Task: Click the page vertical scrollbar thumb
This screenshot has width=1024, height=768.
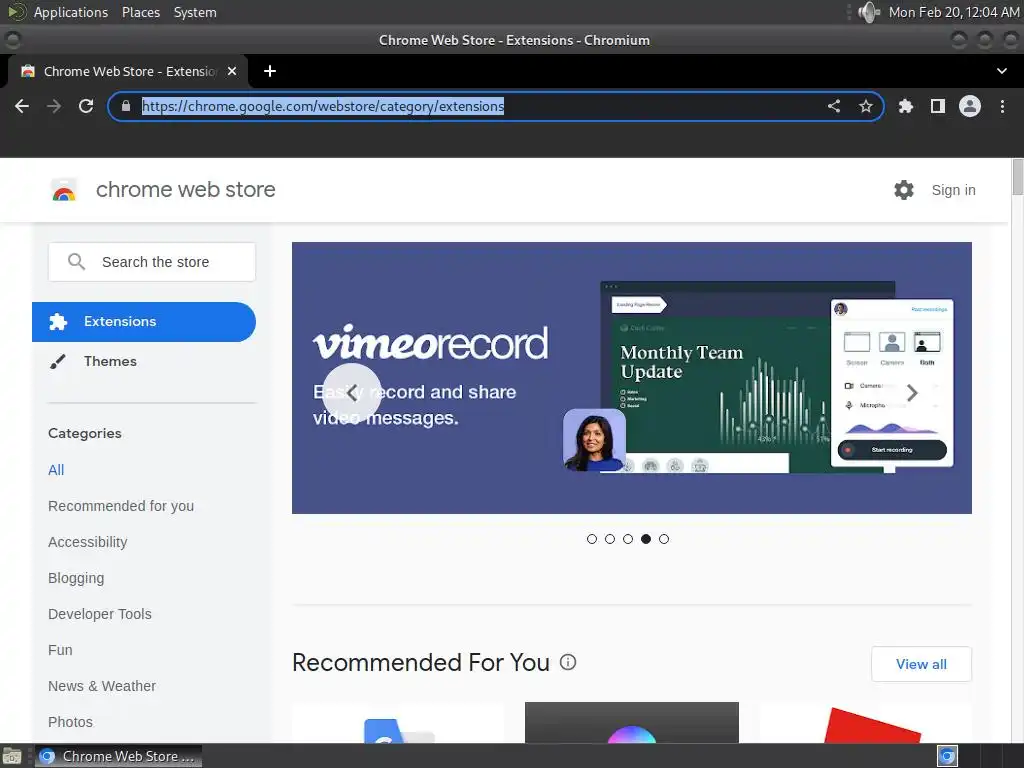Action: [1017, 176]
